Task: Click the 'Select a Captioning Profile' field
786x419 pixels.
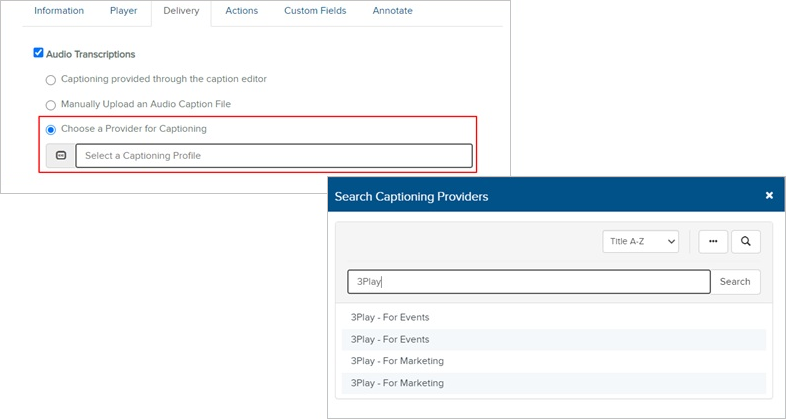Action: coord(273,156)
